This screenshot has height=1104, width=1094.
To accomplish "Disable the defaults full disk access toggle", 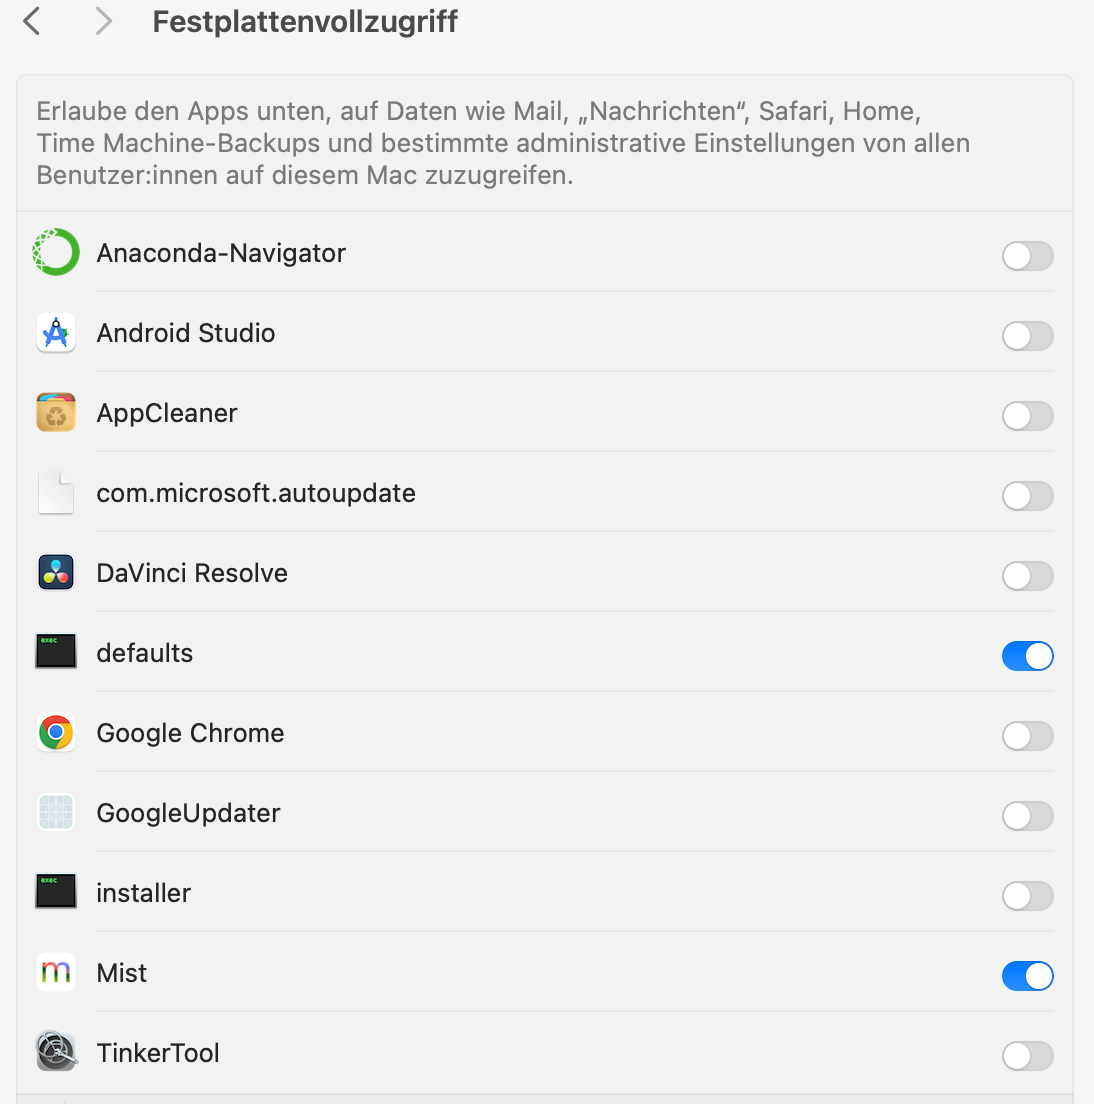I will [1027, 656].
